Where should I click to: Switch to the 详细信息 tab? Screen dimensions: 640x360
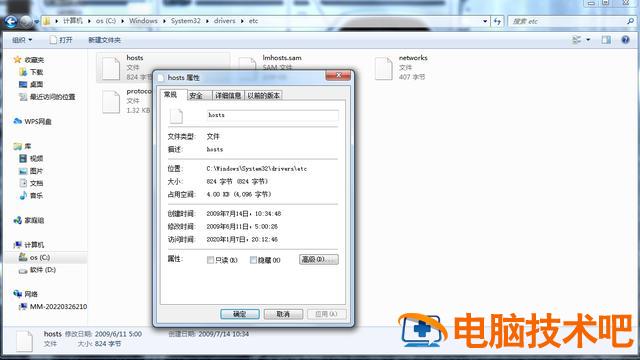(228, 96)
